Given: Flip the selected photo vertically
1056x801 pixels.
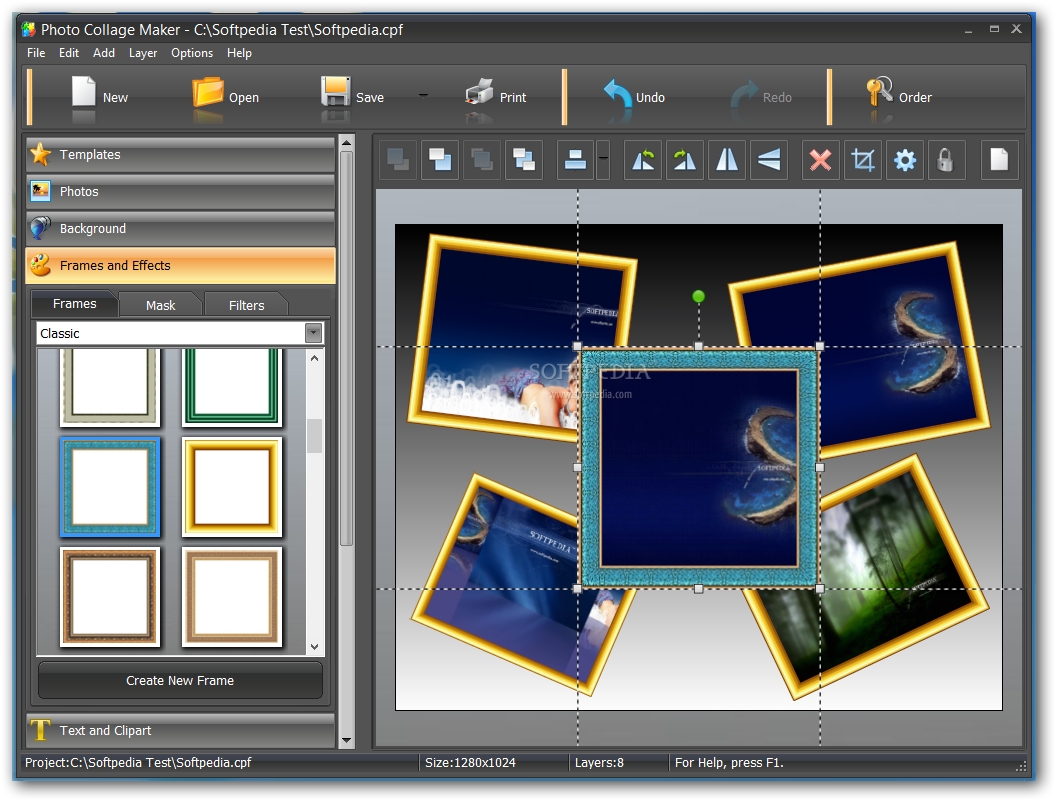Looking at the screenshot, I should (x=768, y=160).
